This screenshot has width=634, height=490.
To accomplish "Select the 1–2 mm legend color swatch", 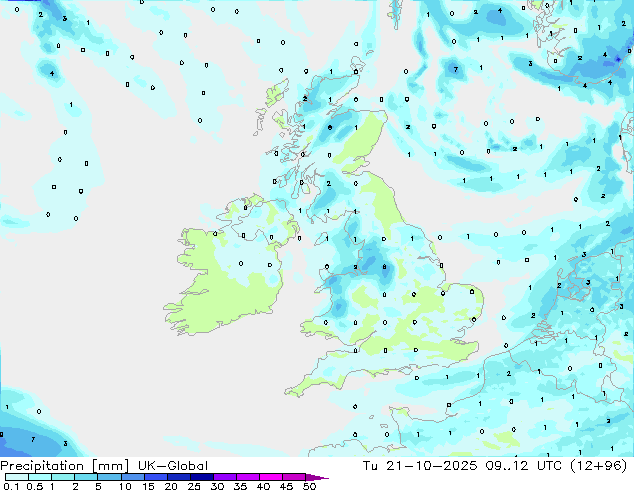I will tap(63, 477).
